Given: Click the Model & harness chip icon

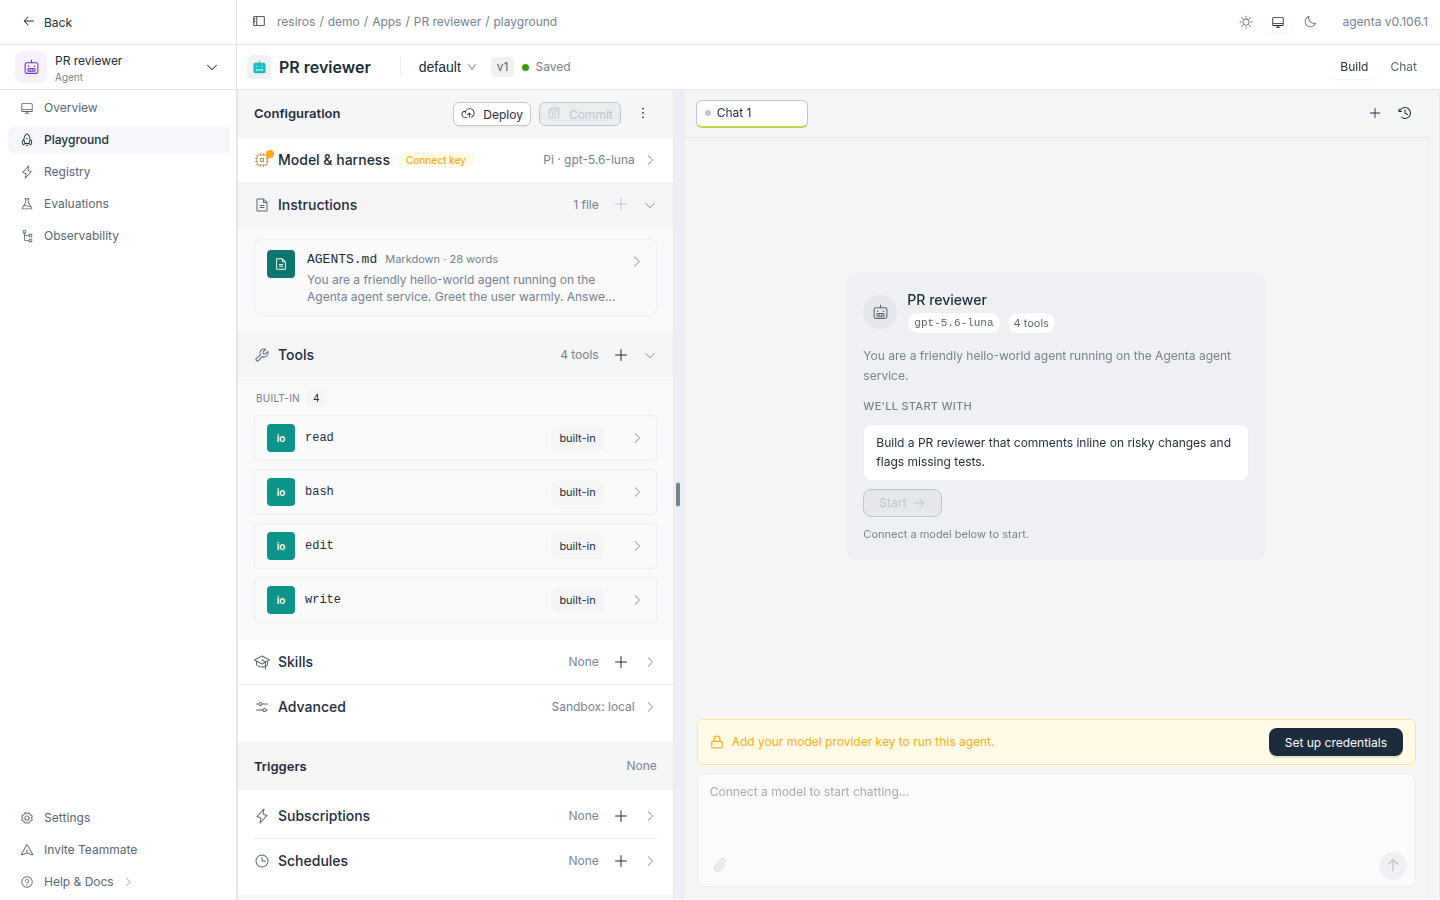Looking at the screenshot, I should [262, 160].
